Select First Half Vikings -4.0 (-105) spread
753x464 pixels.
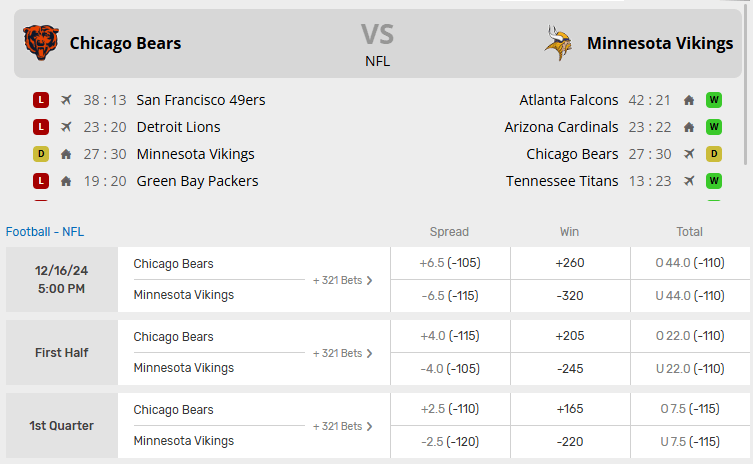[x=449, y=368]
